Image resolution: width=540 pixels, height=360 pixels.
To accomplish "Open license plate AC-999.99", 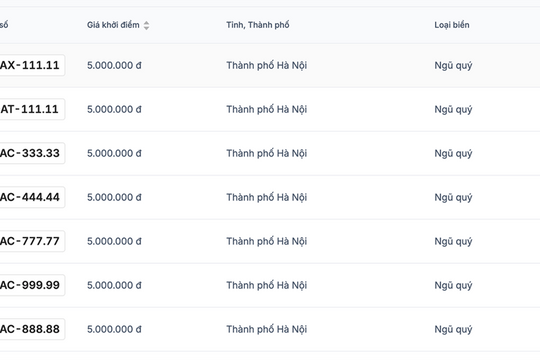I will click(x=32, y=285).
